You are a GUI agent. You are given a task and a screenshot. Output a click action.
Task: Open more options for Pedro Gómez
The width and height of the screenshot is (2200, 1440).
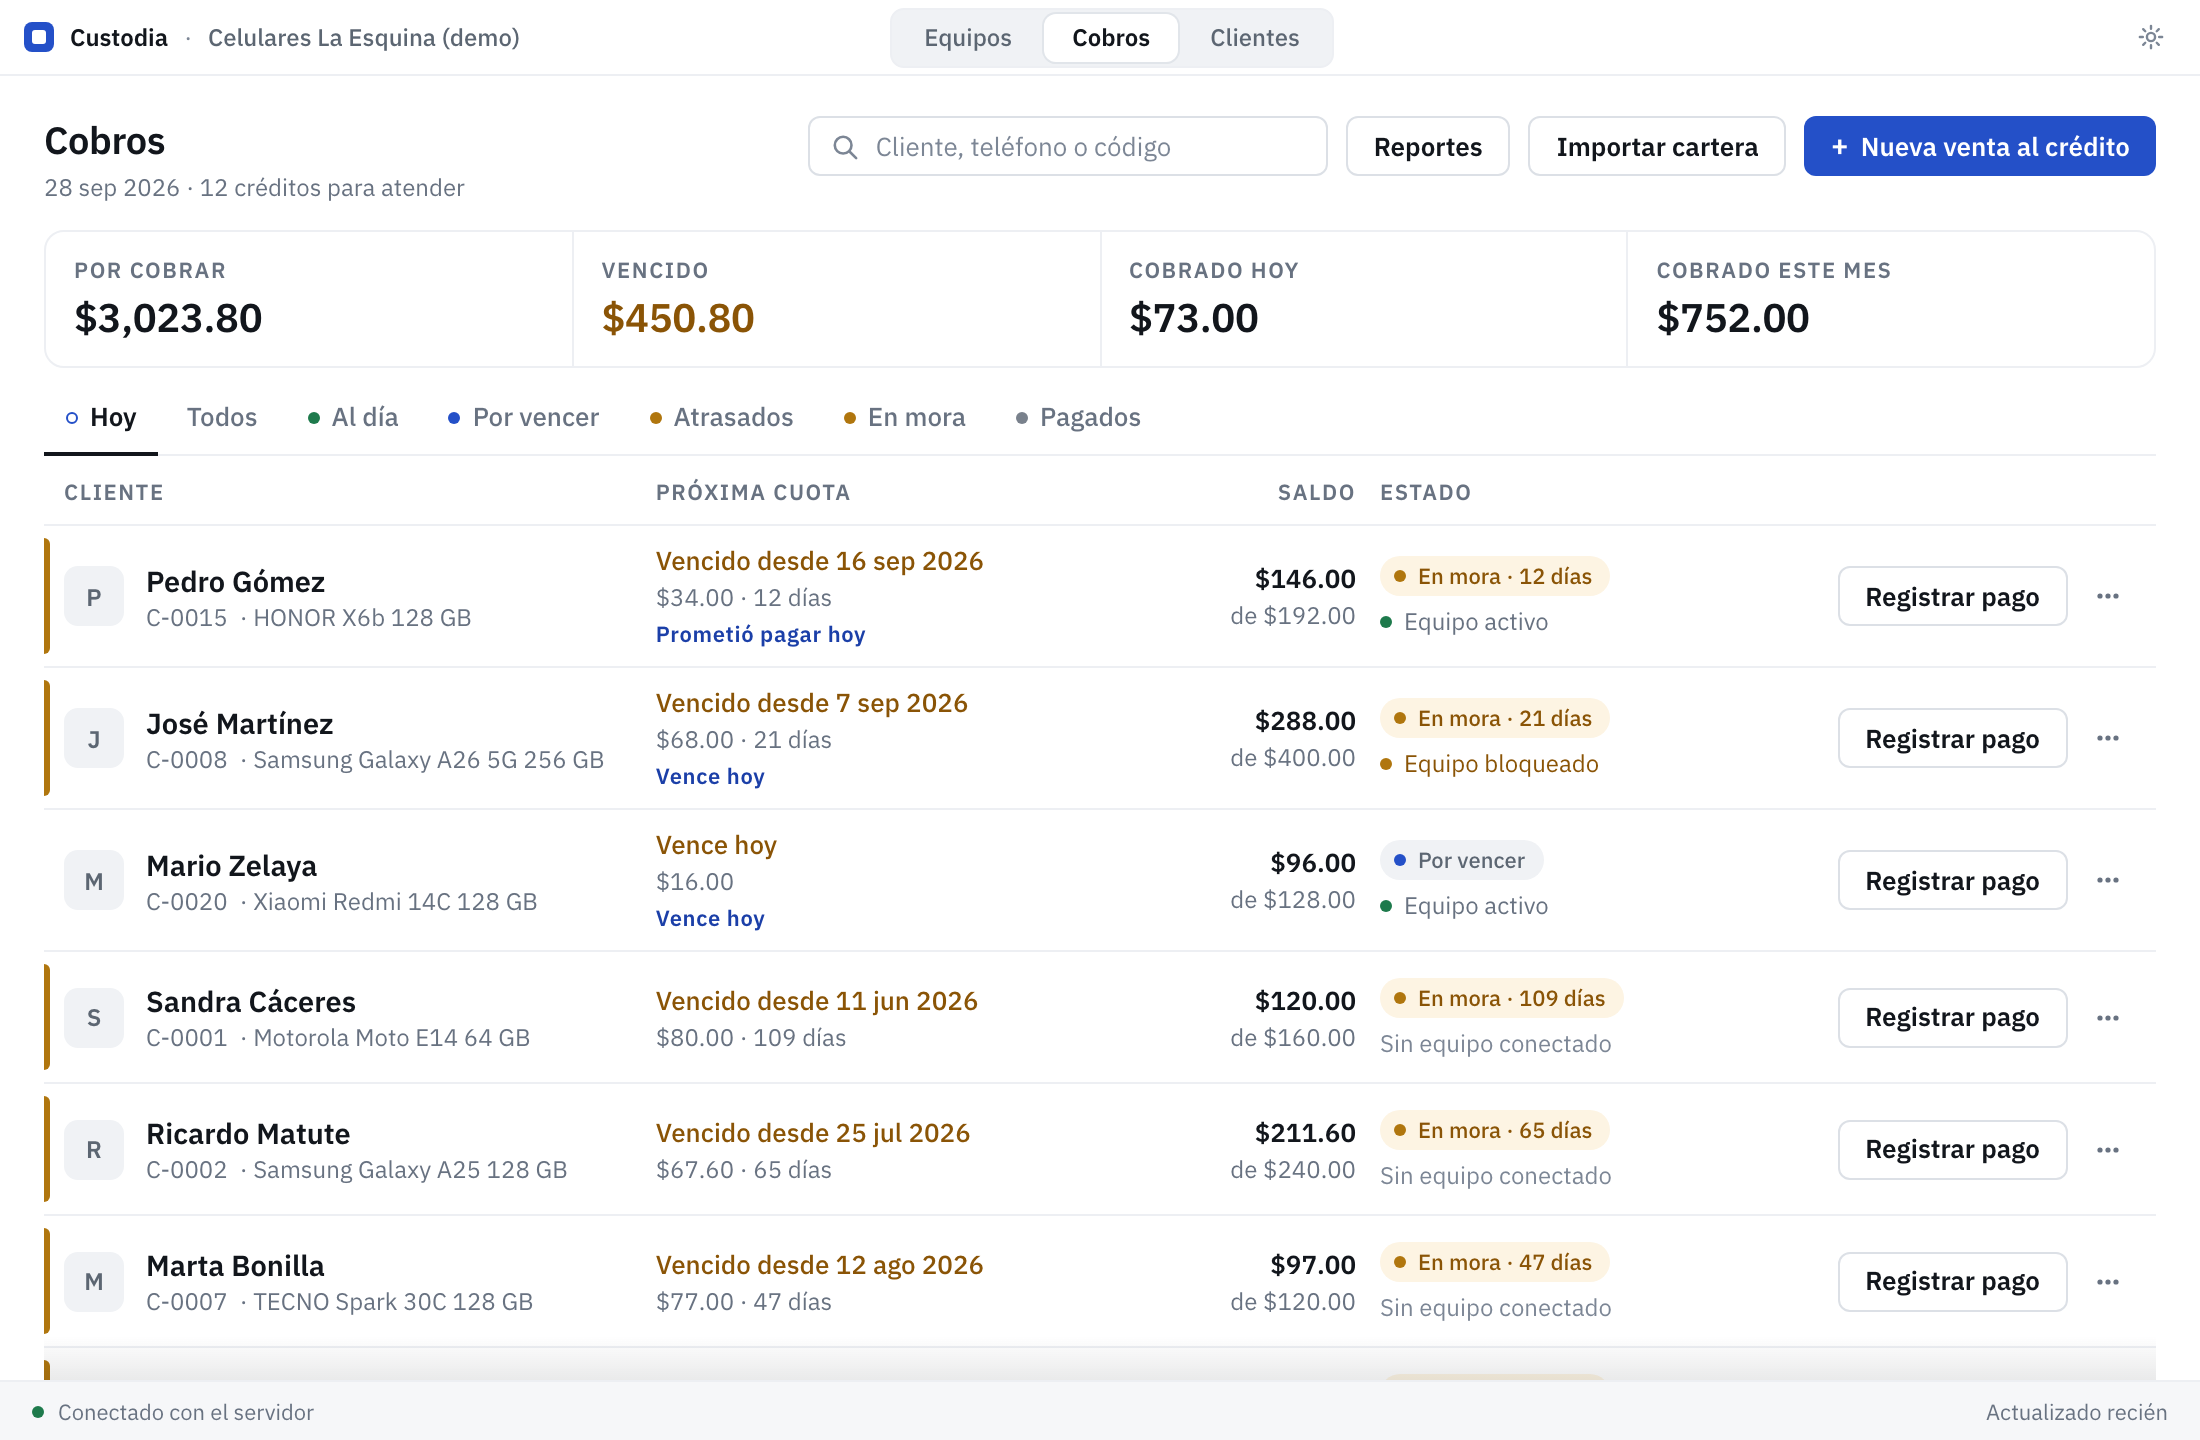(2108, 596)
